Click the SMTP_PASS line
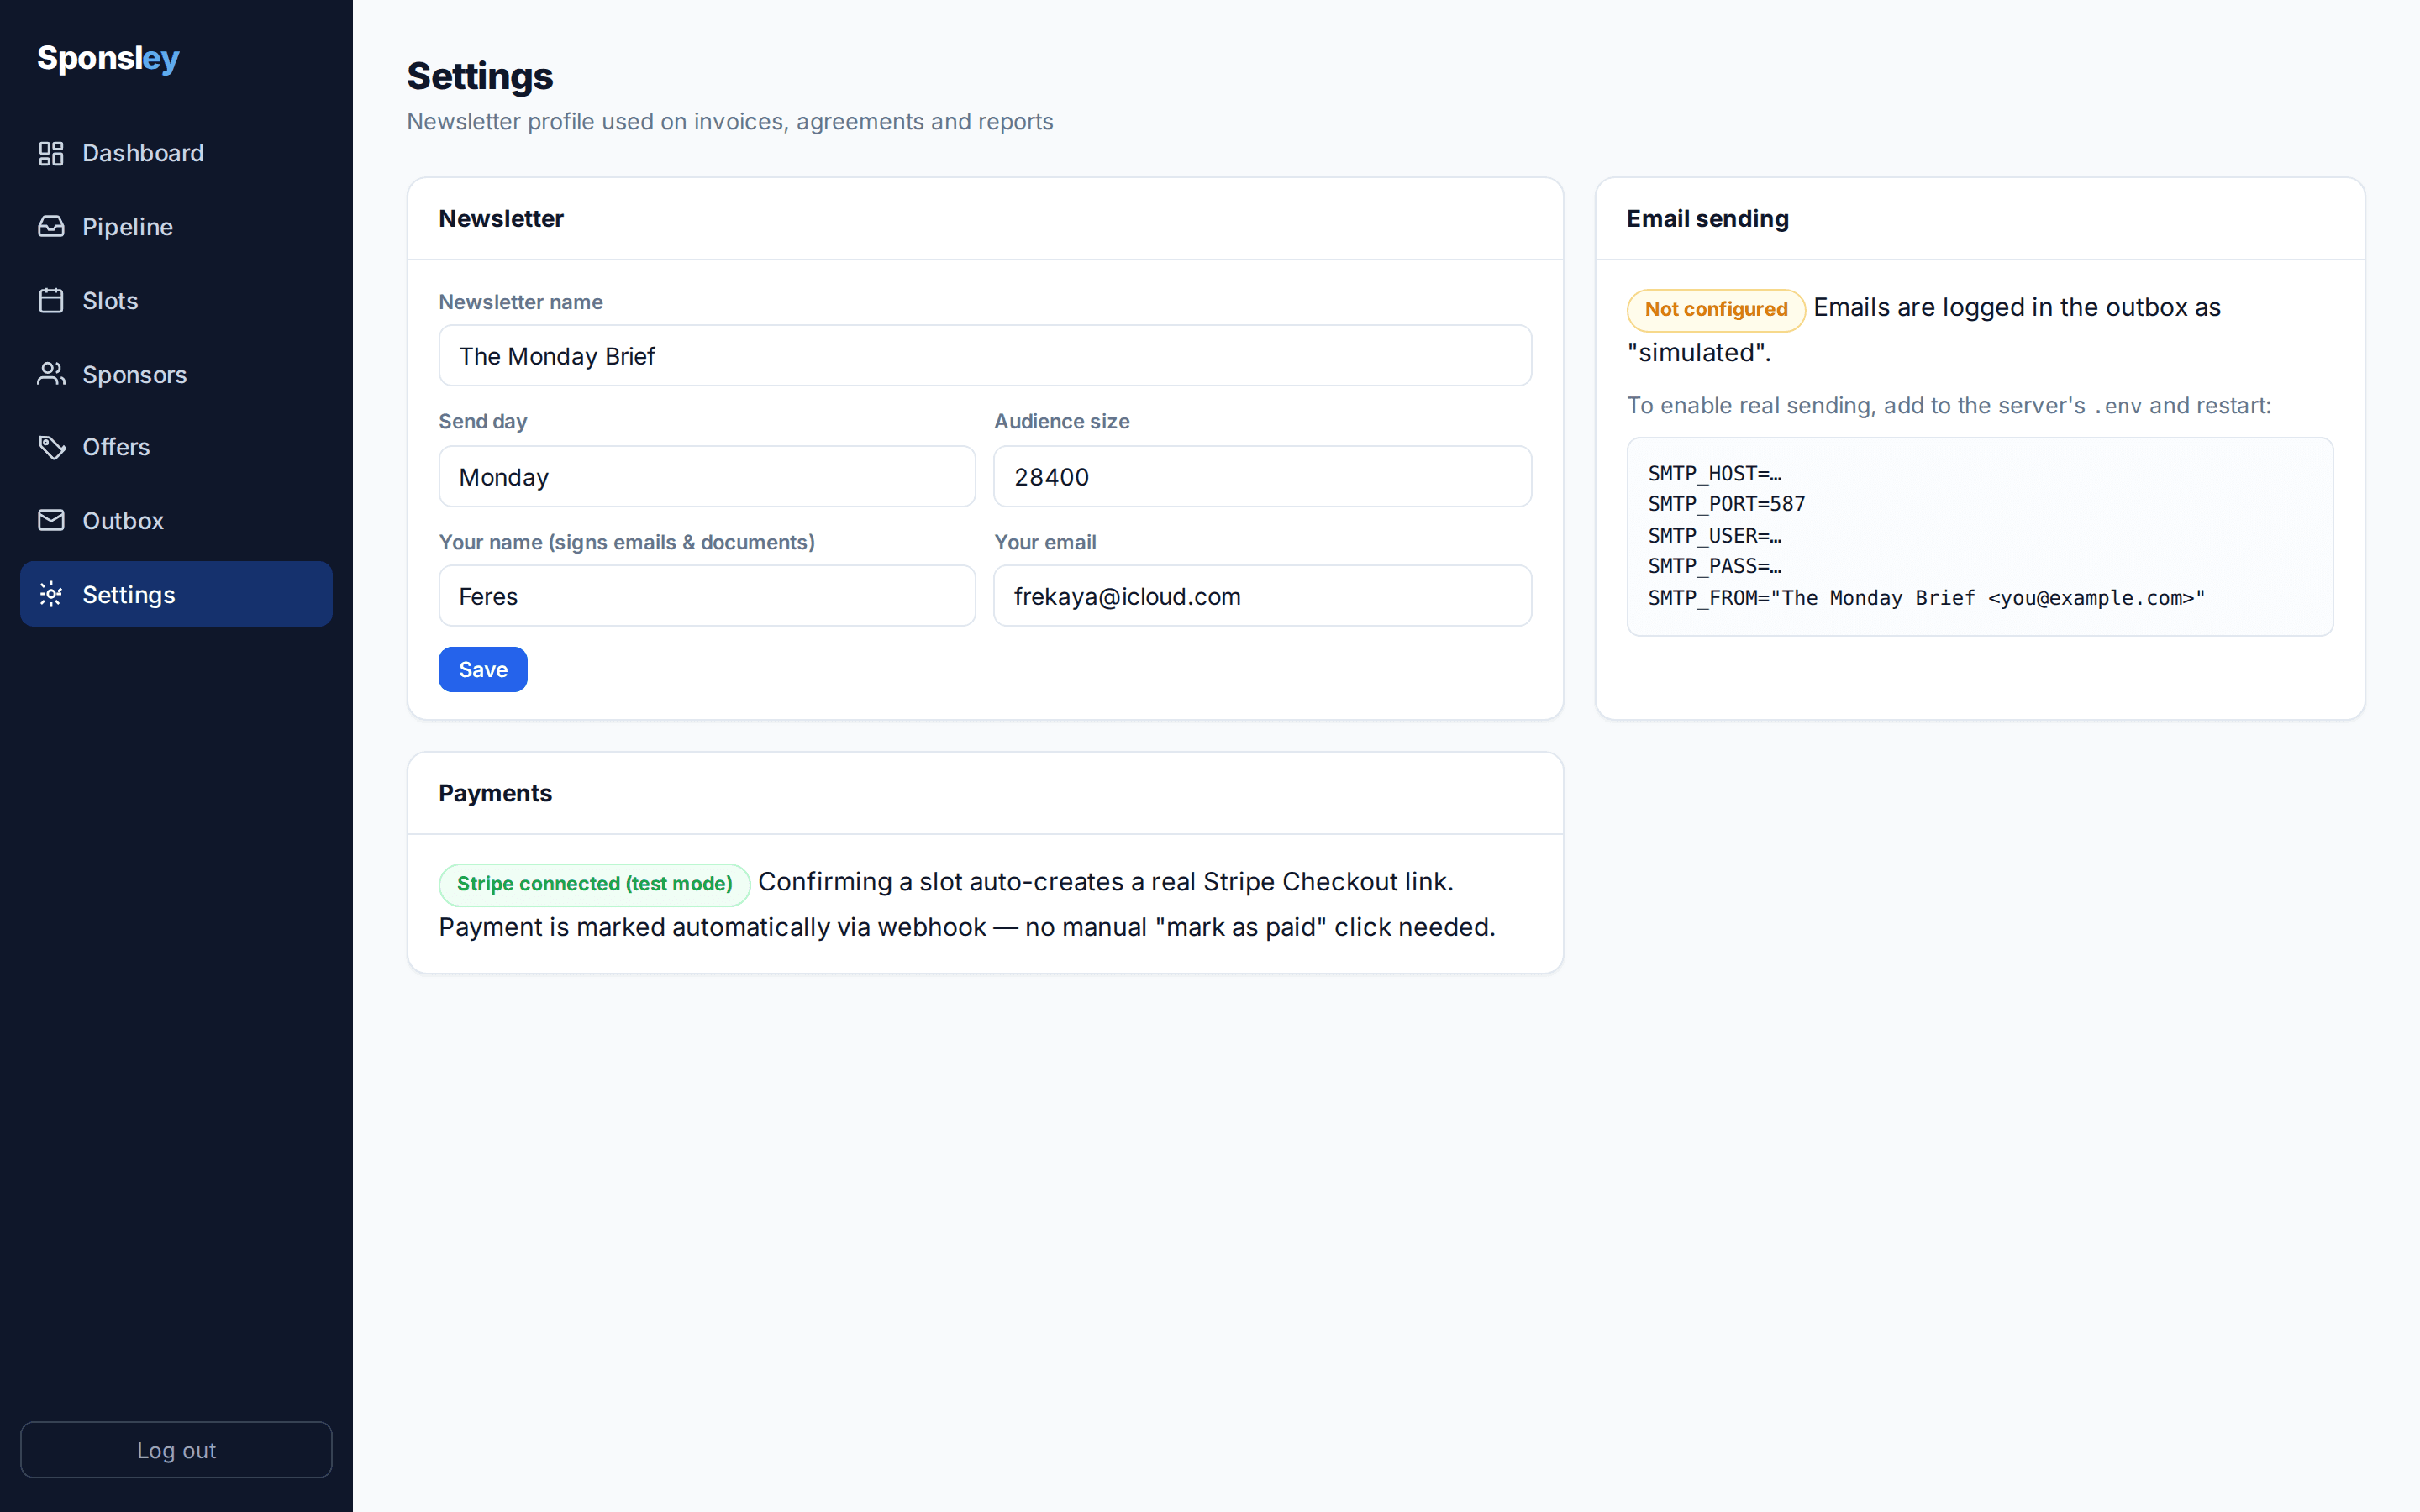The image size is (2420, 1512). coord(1714,566)
